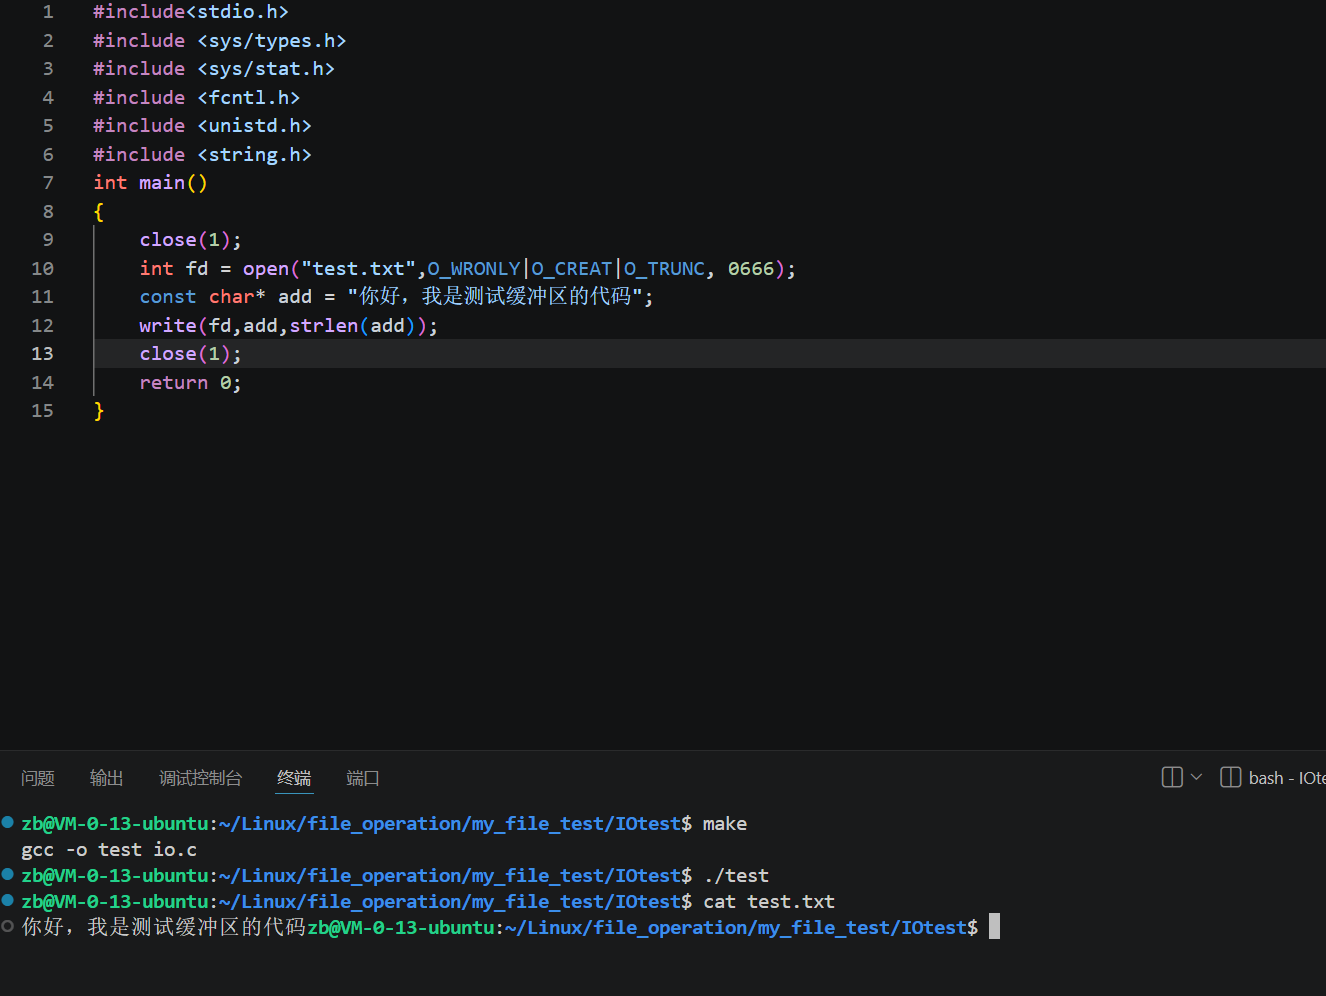This screenshot has width=1326, height=996.
Task: Click the "#include<stdio.h>" line
Action: [x=191, y=12]
